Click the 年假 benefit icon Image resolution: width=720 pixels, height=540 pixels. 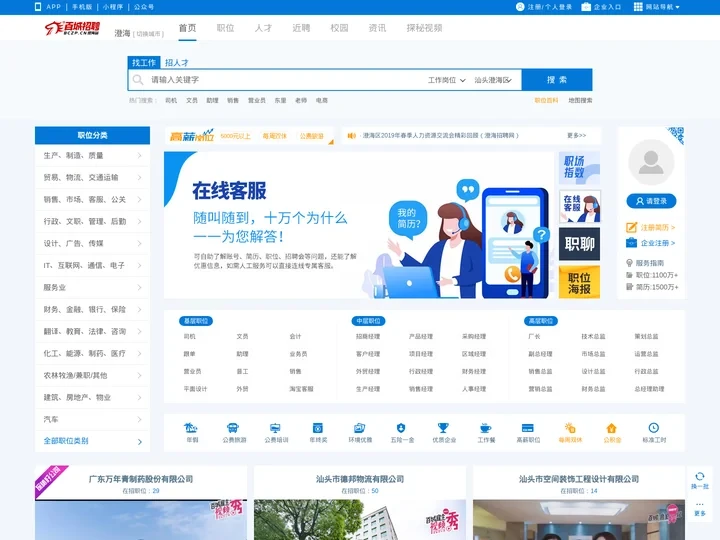pos(191,428)
